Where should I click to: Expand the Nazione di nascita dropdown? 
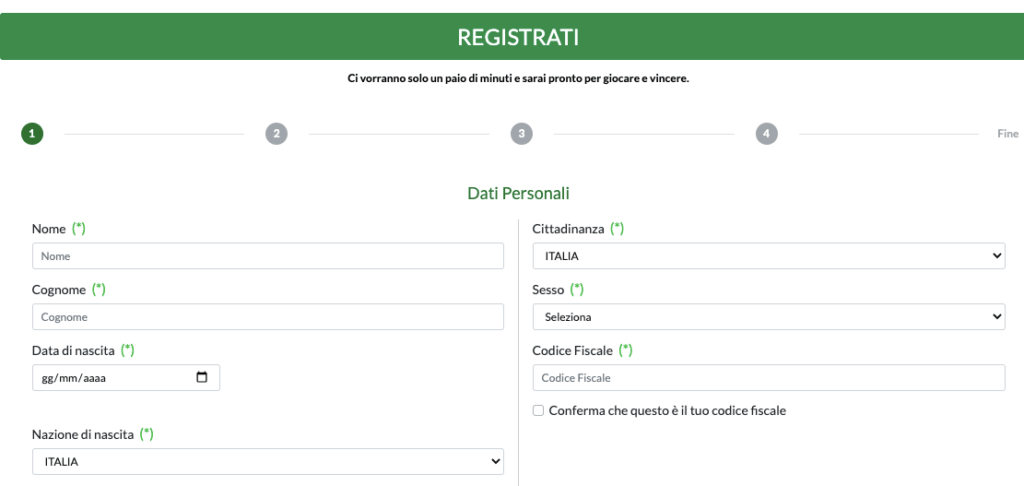coord(268,461)
